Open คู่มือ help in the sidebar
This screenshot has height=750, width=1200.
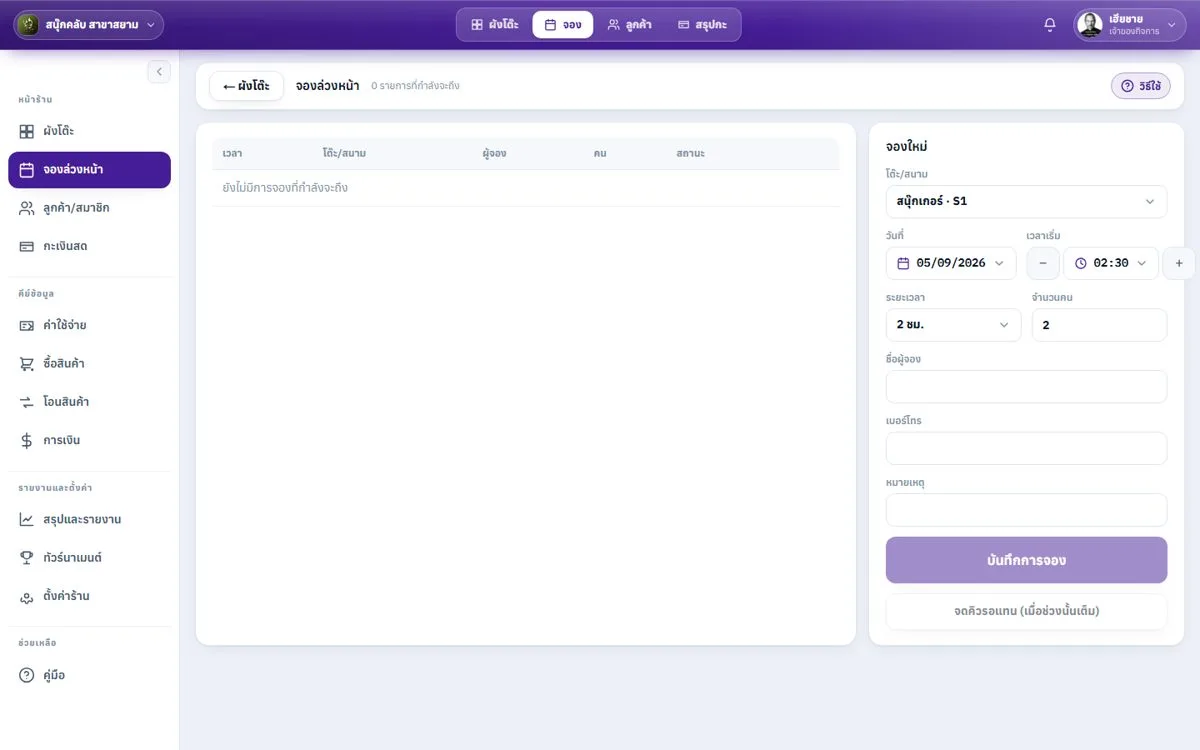tap(89, 675)
